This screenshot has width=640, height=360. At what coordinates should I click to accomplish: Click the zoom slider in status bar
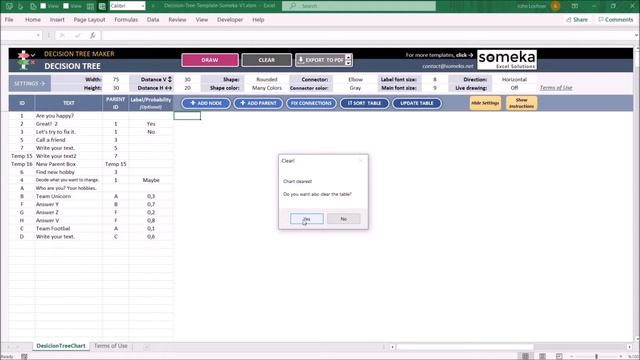(596, 356)
